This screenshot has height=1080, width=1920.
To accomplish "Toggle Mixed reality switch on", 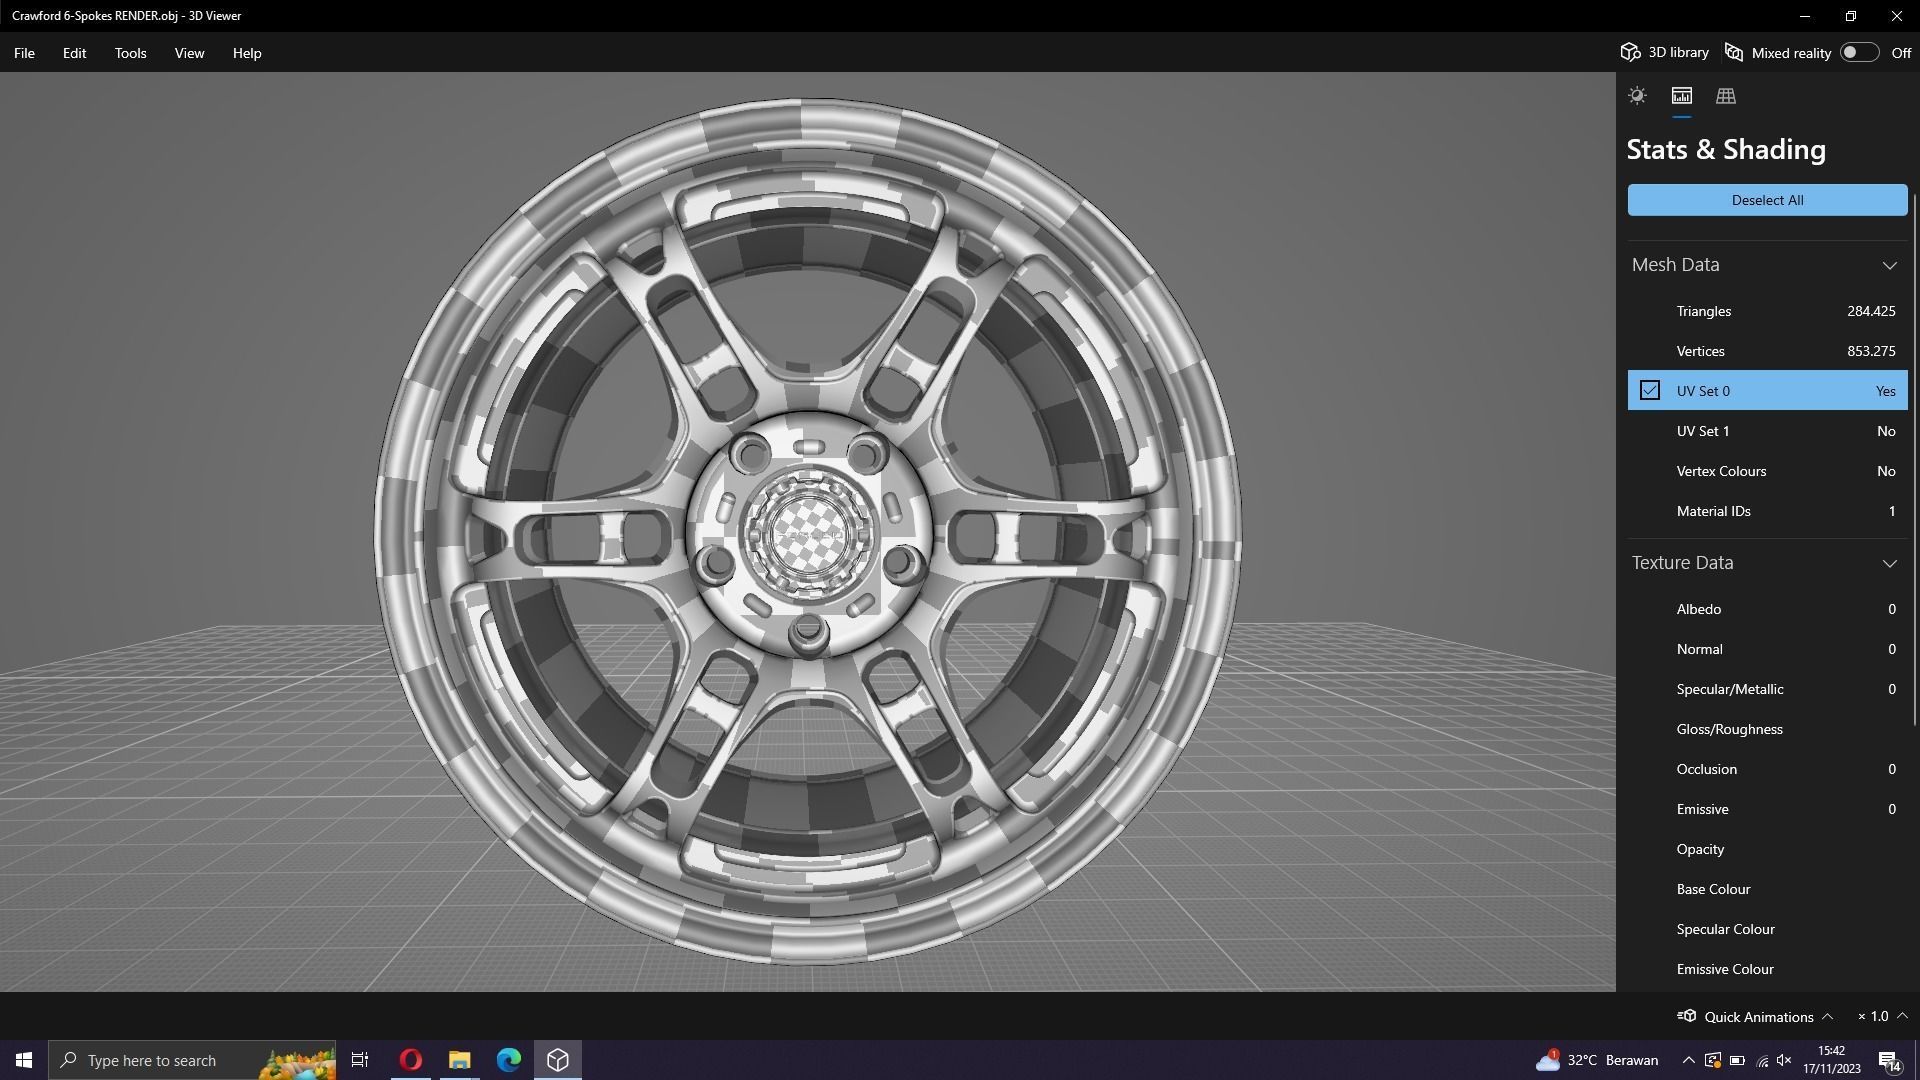I will point(1859,52).
